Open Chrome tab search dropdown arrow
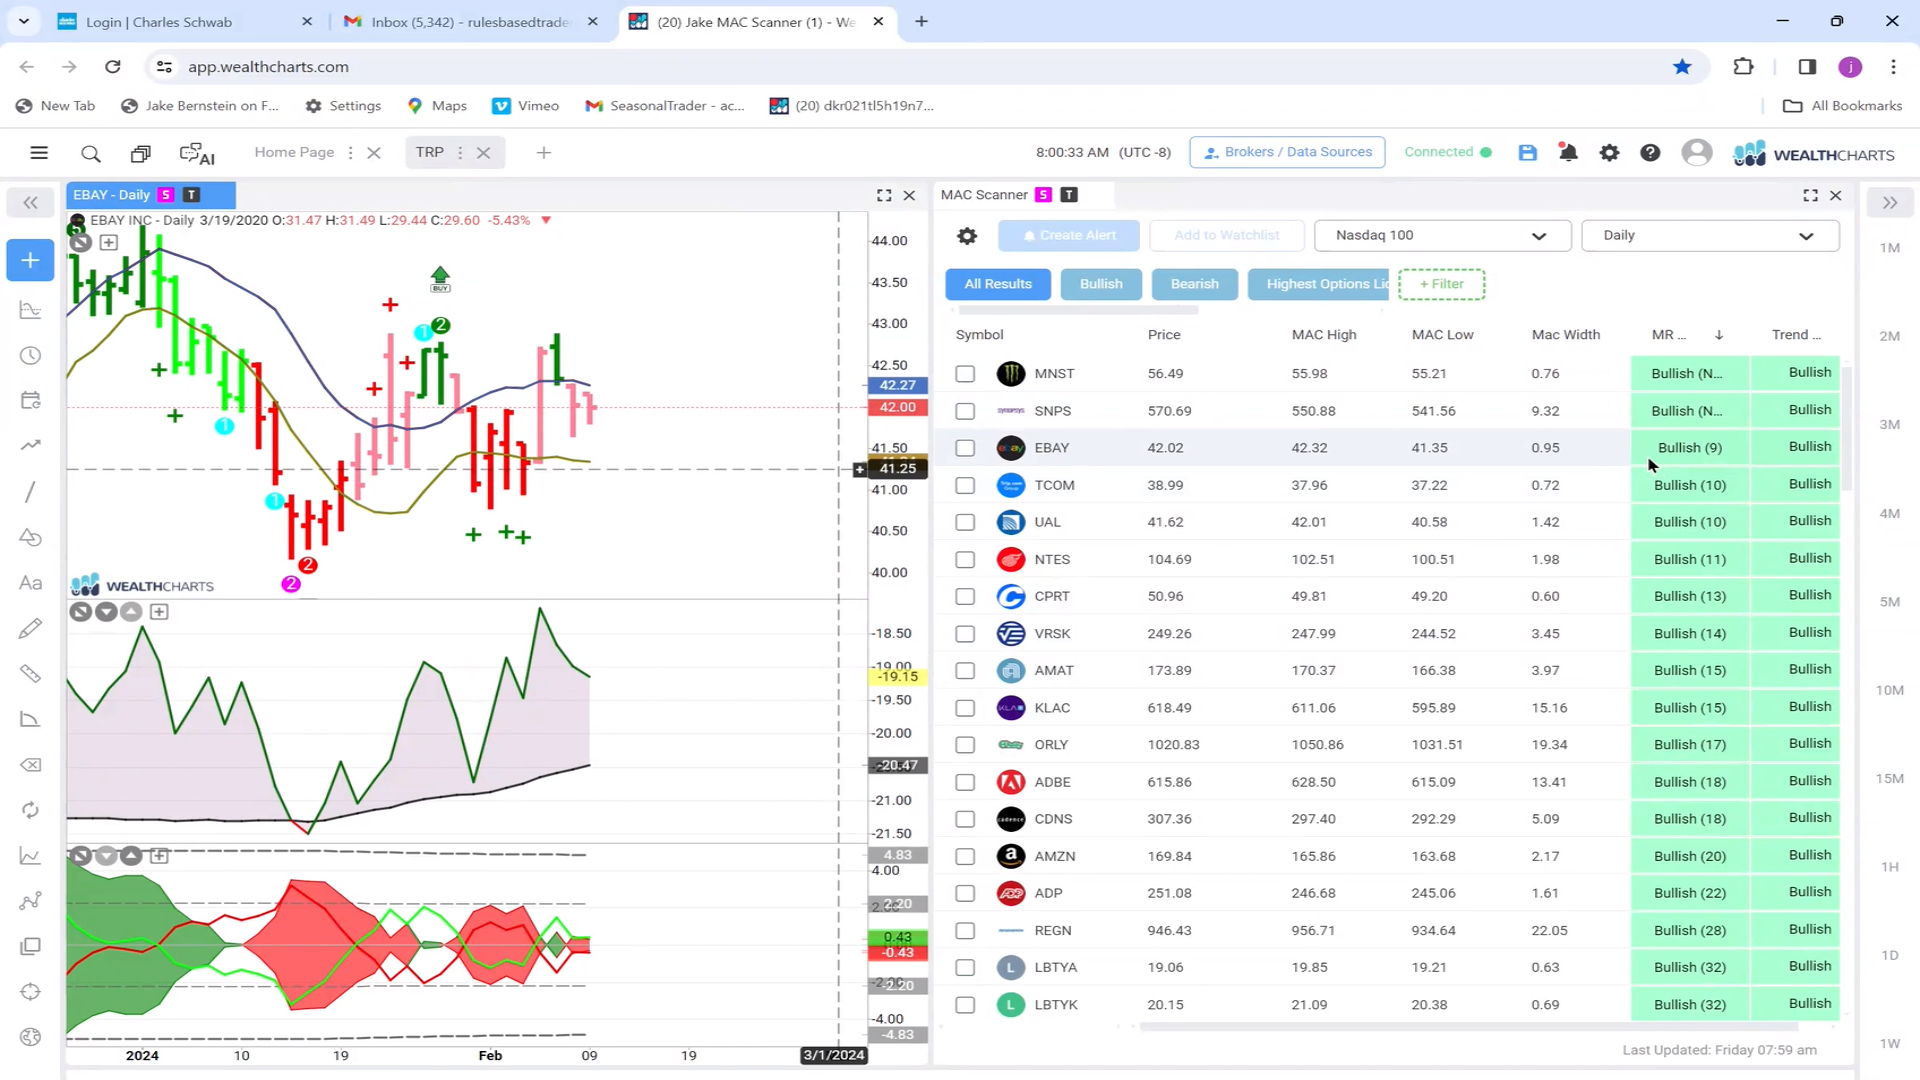1920x1080 pixels. tap(24, 21)
